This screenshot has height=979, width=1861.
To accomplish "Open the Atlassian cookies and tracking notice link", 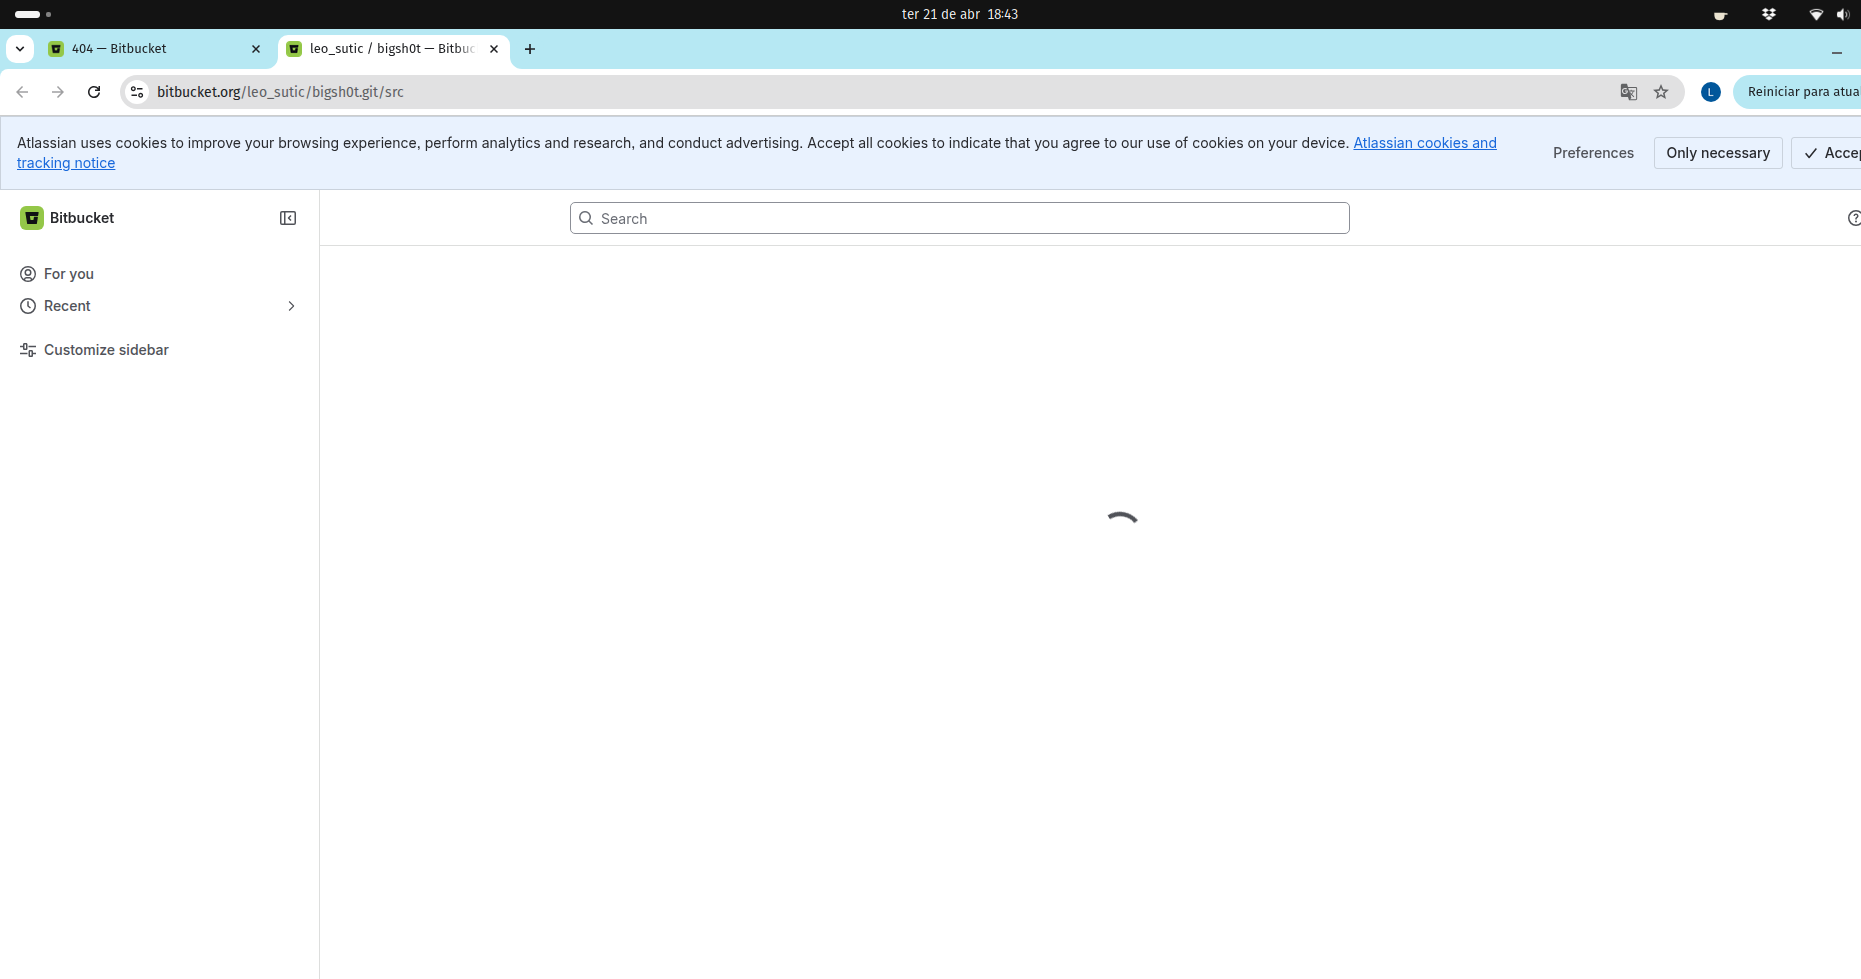I will [1424, 143].
